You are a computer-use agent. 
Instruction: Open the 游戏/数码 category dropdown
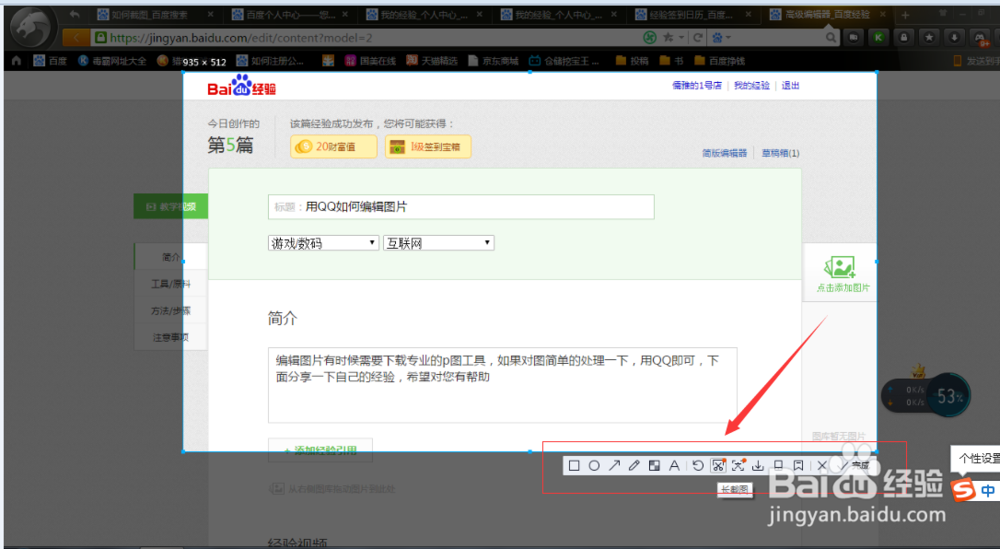pyautogui.click(x=323, y=243)
